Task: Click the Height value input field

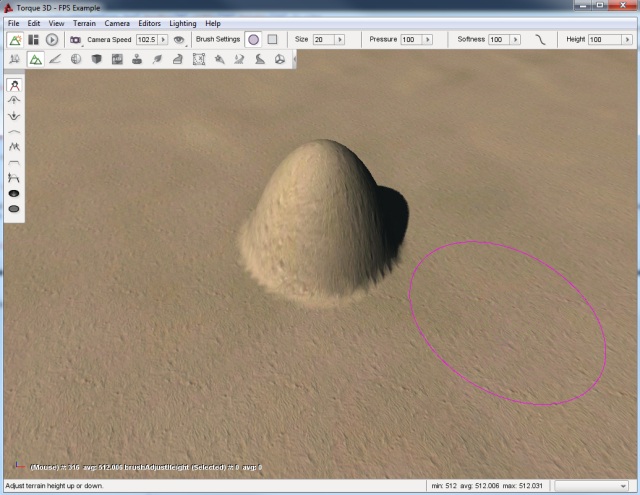Action: [603, 40]
